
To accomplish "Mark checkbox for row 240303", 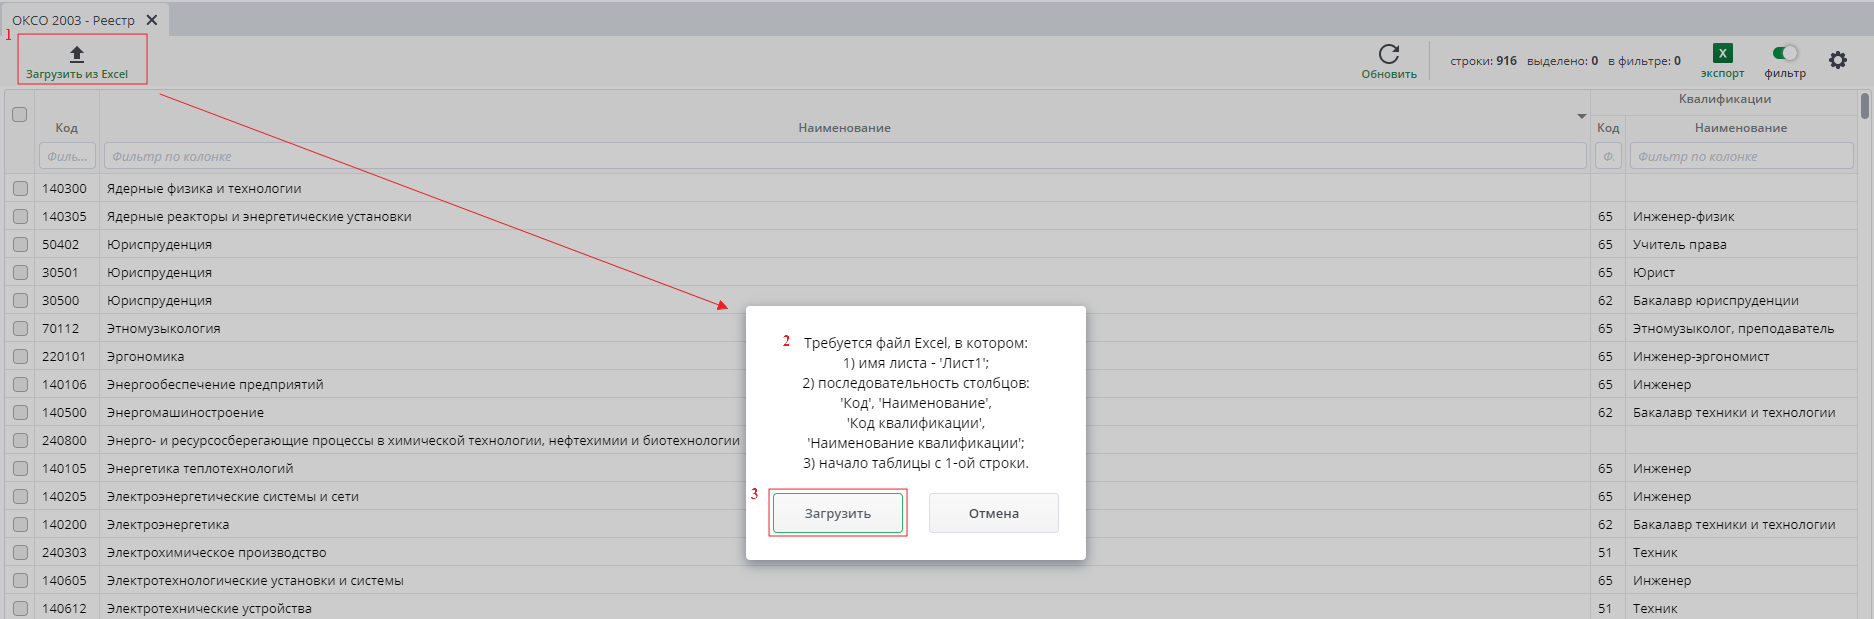I will coord(20,552).
